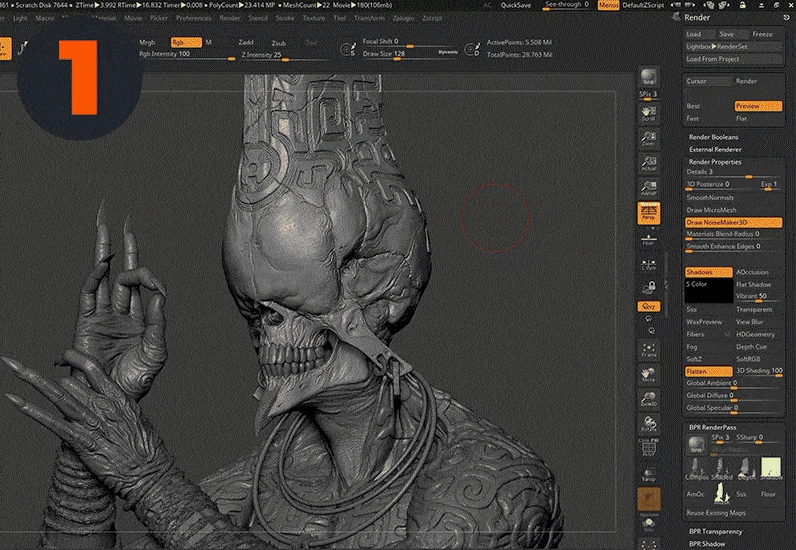Select the Move view icon
This screenshot has width=796, height=550.
[x=648, y=375]
